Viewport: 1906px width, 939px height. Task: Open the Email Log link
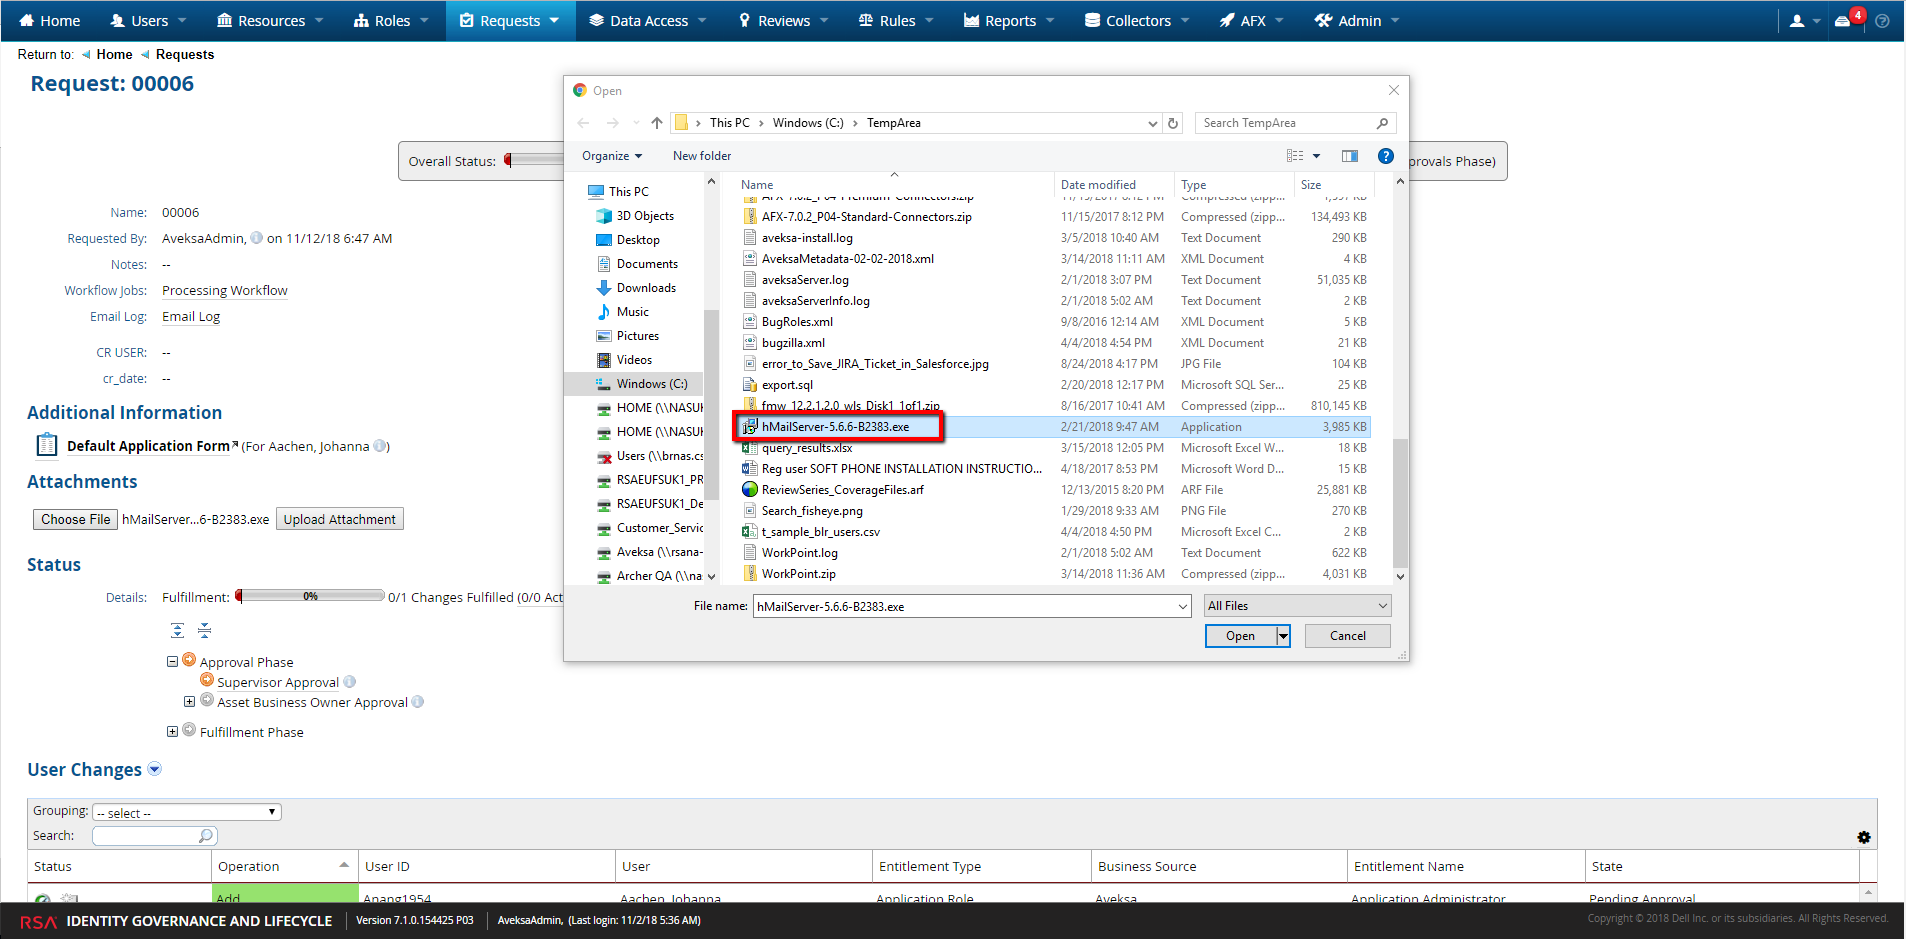coord(190,316)
